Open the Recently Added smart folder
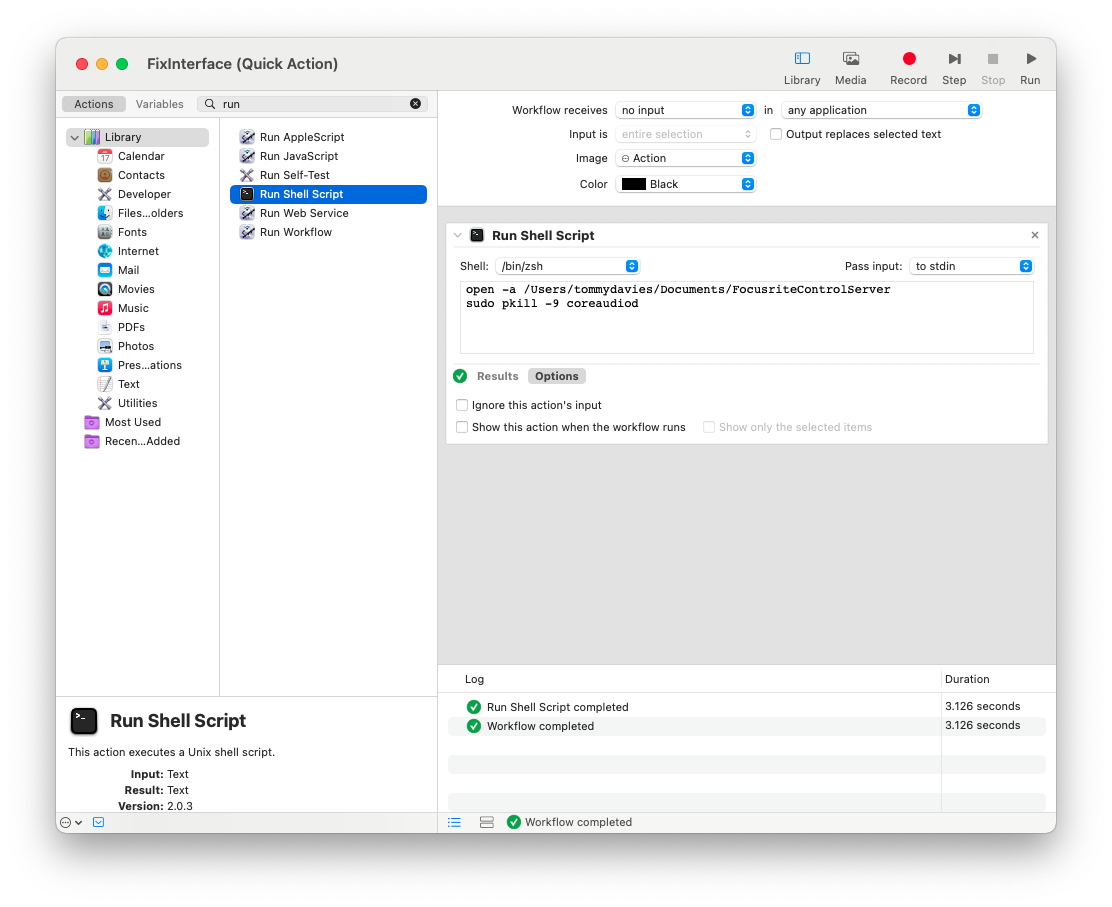Image resolution: width=1112 pixels, height=907 pixels. [x=142, y=441]
